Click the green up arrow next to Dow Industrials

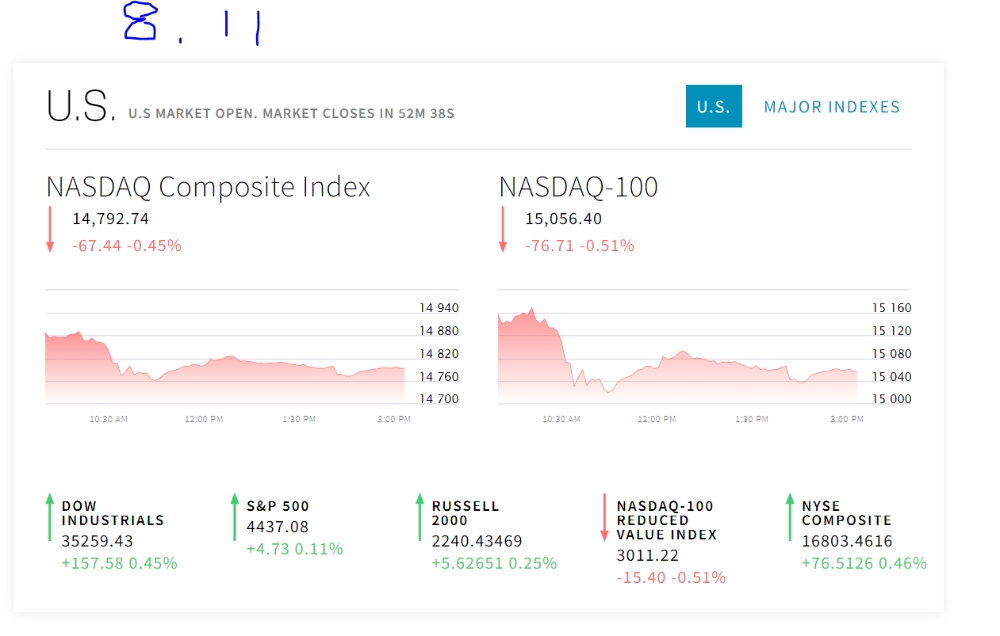pos(50,517)
